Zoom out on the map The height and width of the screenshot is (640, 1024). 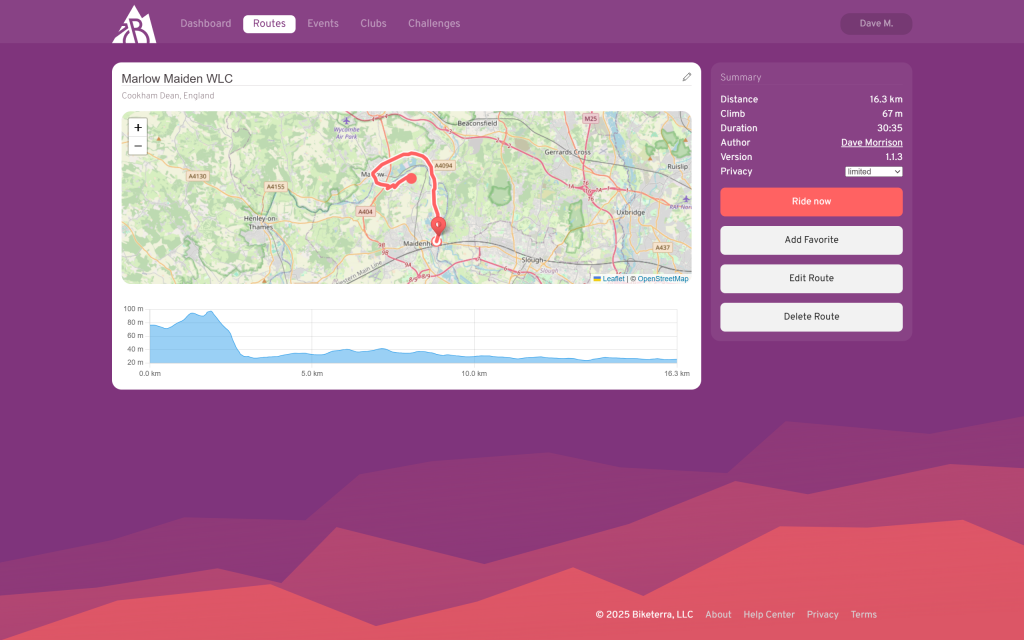[138, 146]
